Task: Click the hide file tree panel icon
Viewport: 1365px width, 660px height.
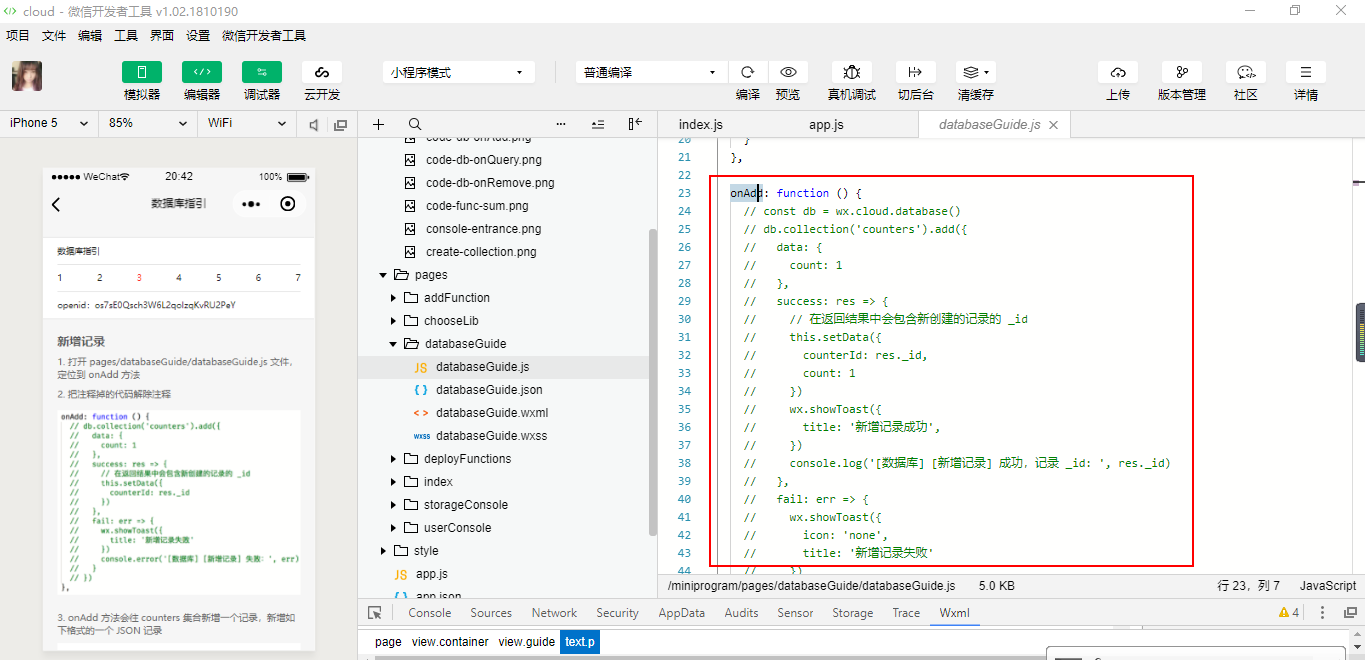Action: [x=635, y=124]
